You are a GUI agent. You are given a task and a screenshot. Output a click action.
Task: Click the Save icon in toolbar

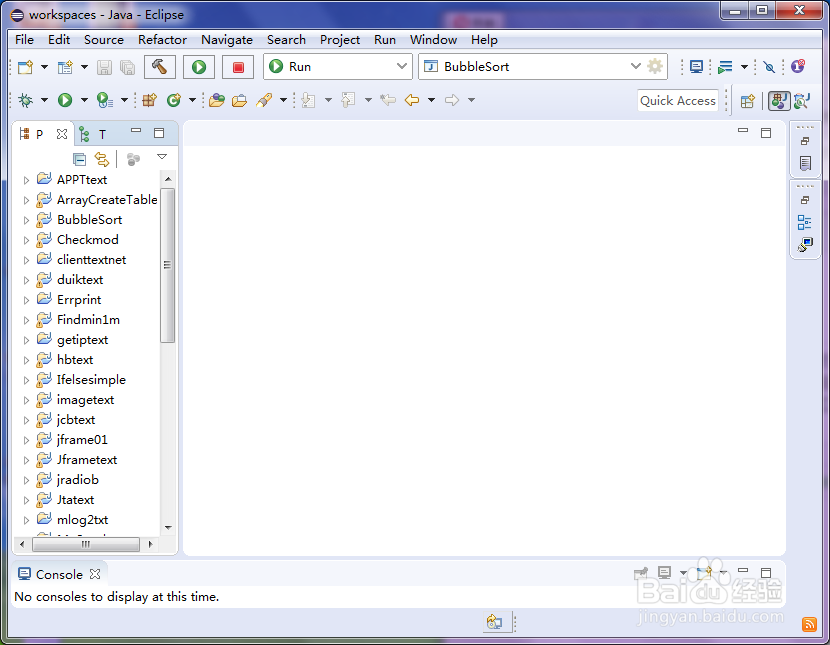point(104,67)
